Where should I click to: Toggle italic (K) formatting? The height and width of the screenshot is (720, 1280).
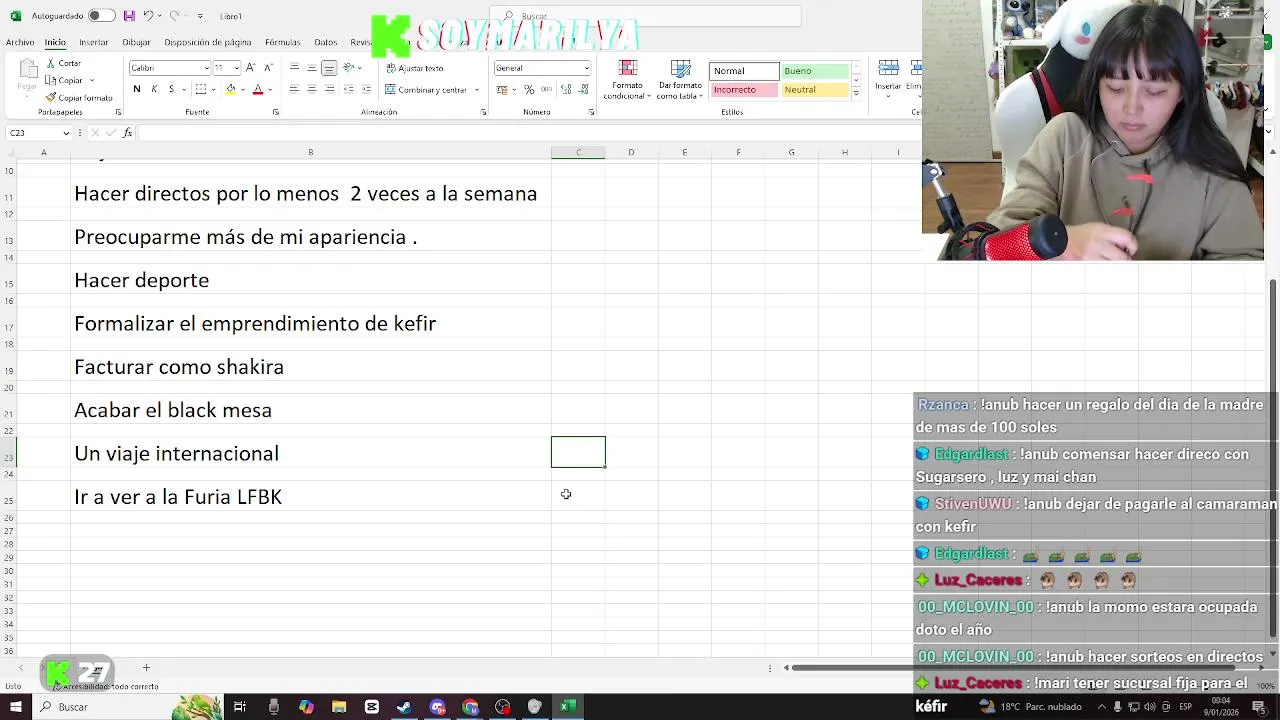pyautogui.click(x=154, y=89)
